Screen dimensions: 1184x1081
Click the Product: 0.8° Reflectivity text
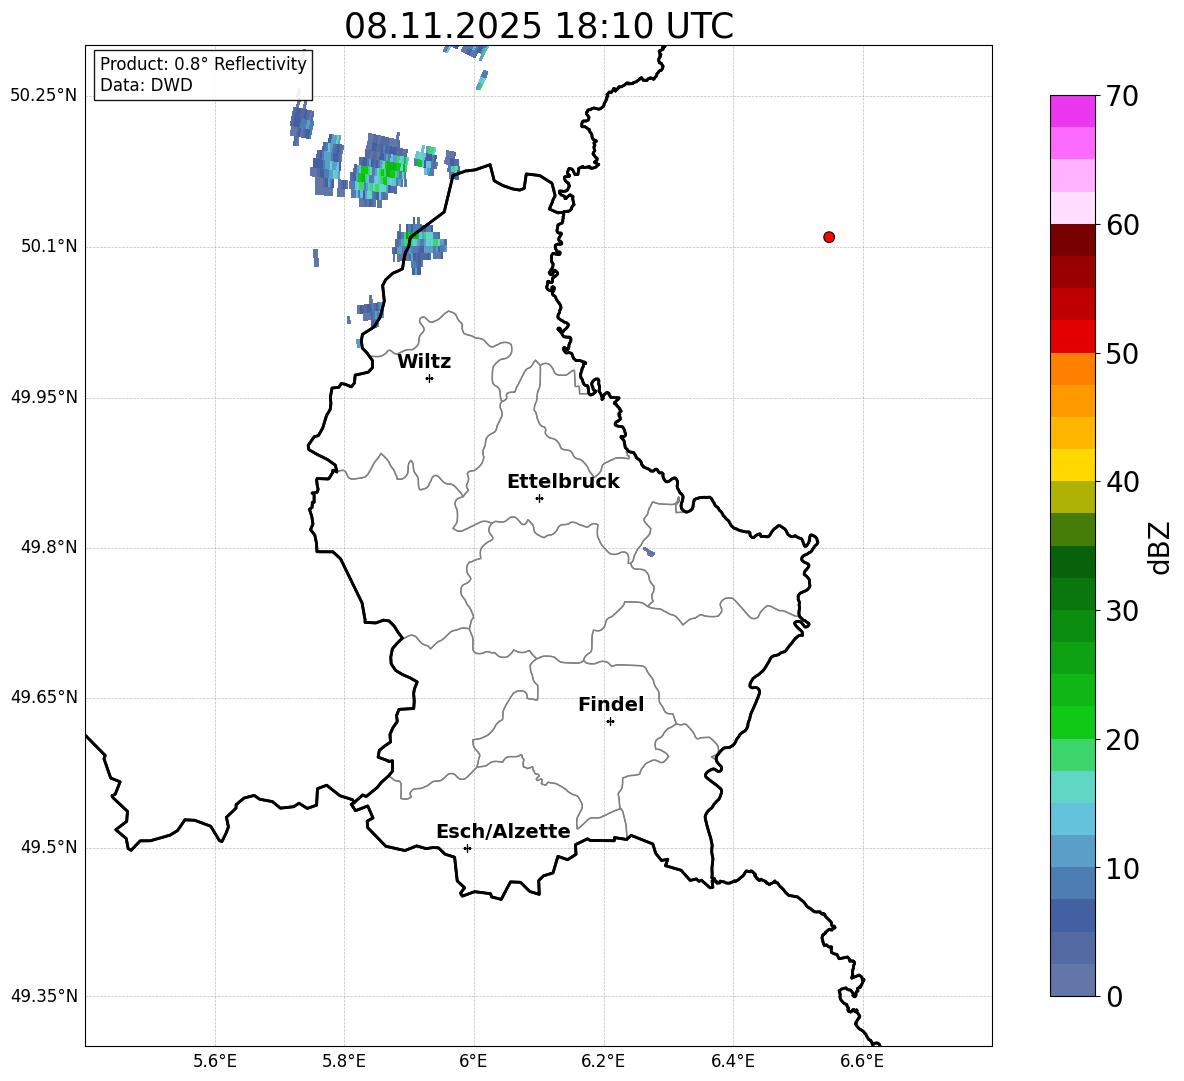[203, 64]
